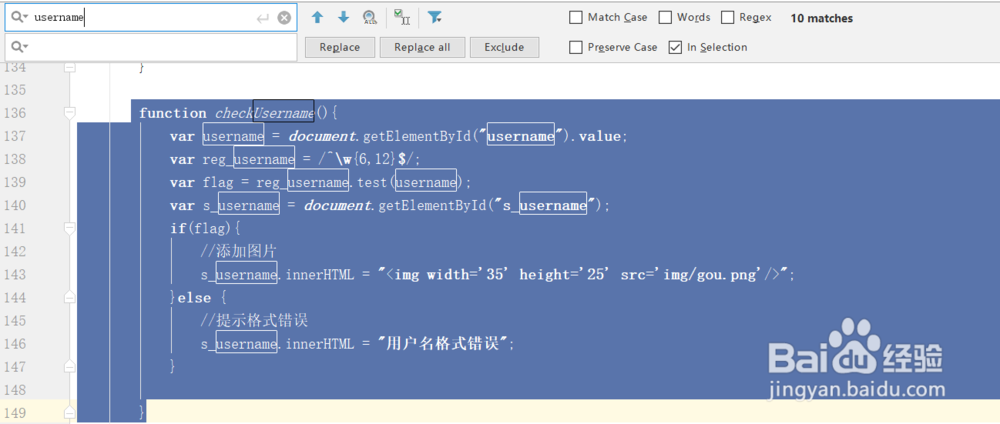
Task: Collapse the checkUsername function at line 136
Action: [70, 113]
